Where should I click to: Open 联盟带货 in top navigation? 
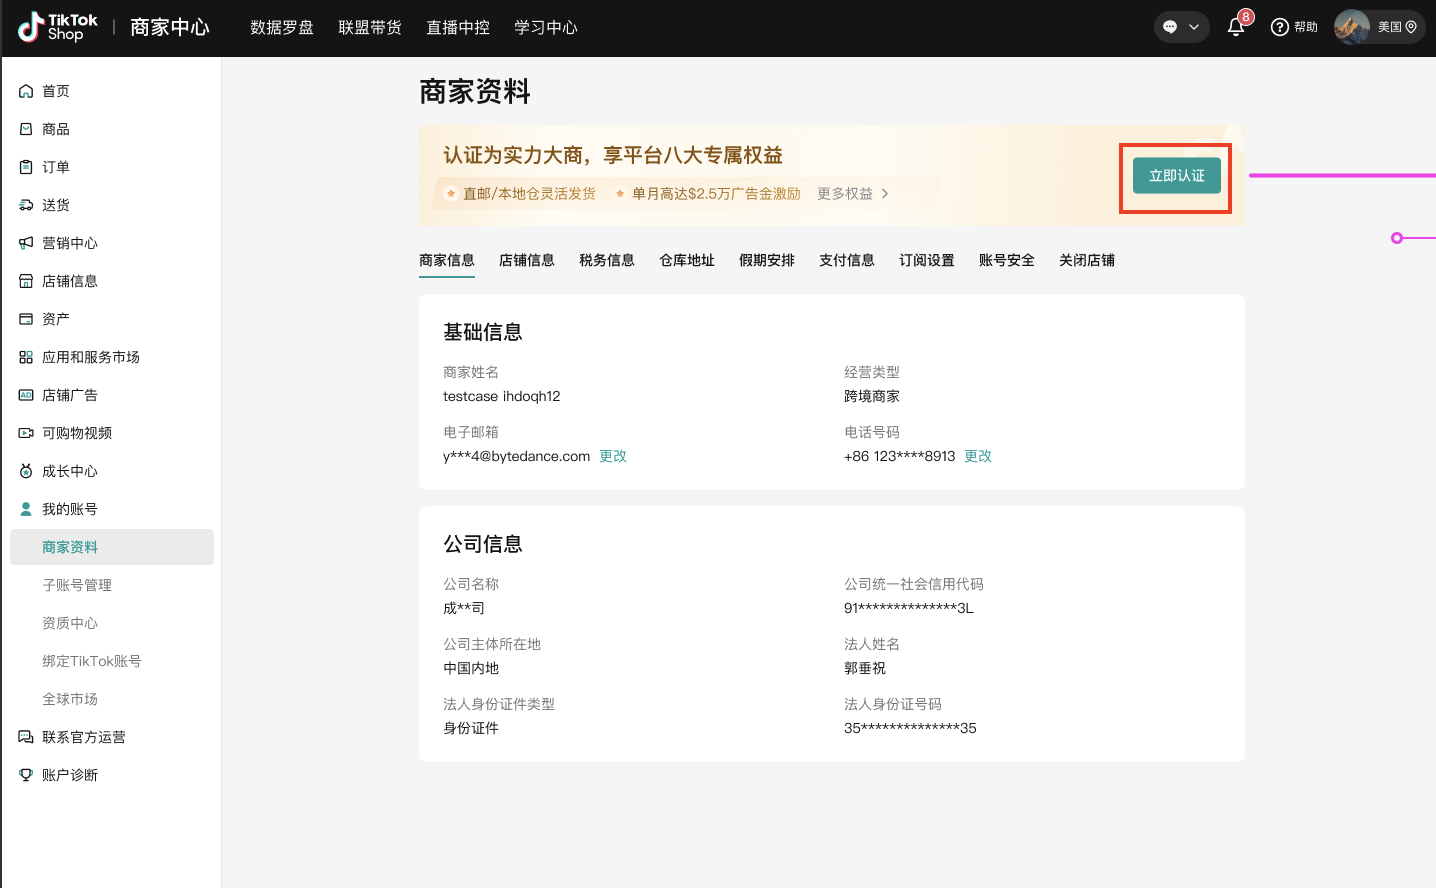click(x=370, y=27)
